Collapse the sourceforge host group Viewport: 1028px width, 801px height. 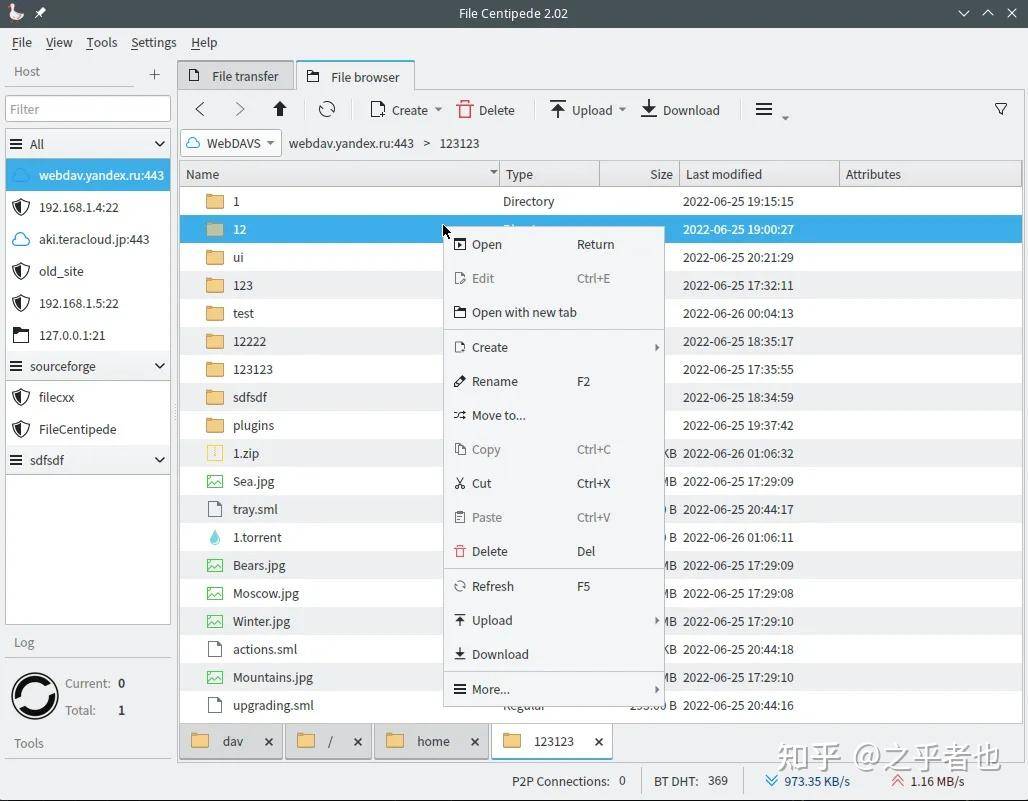pos(159,366)
